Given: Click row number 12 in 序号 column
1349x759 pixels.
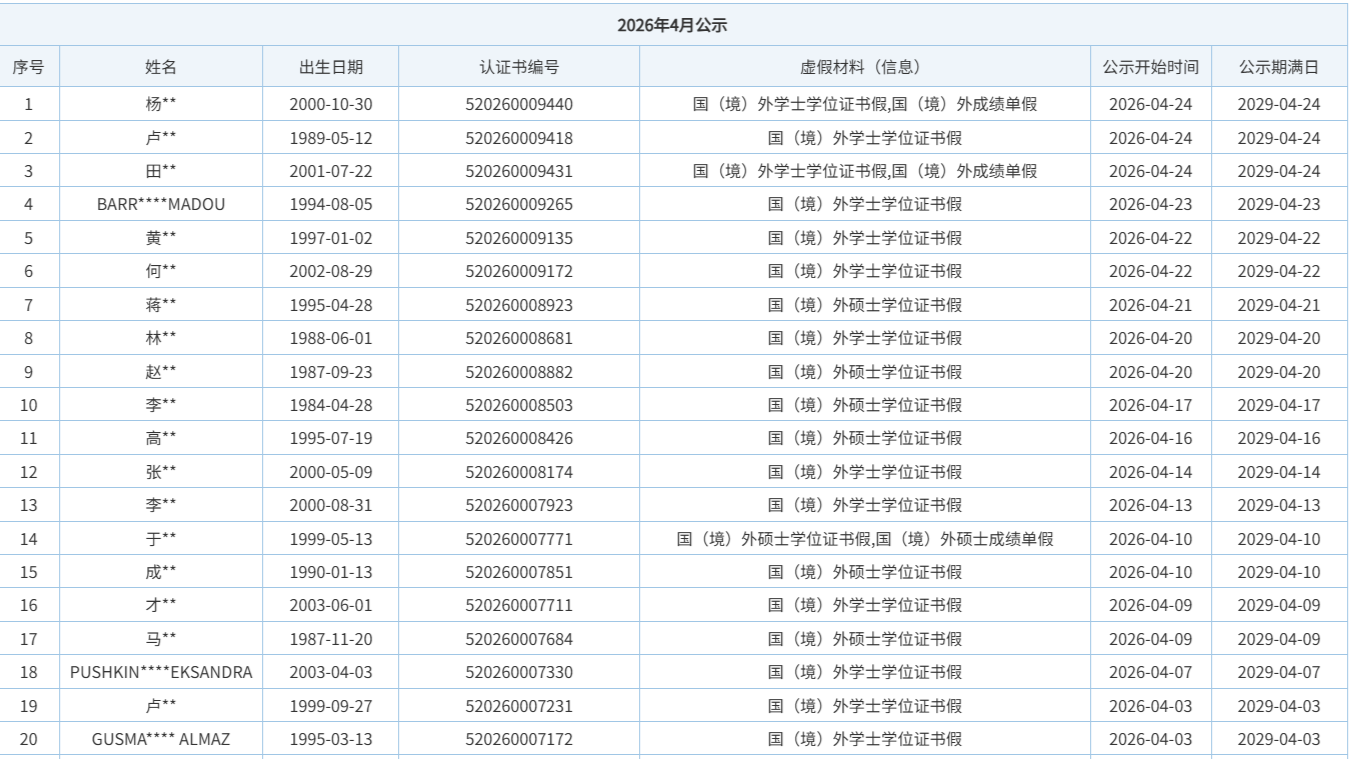Looking at the screenshot, I should 28,472.
